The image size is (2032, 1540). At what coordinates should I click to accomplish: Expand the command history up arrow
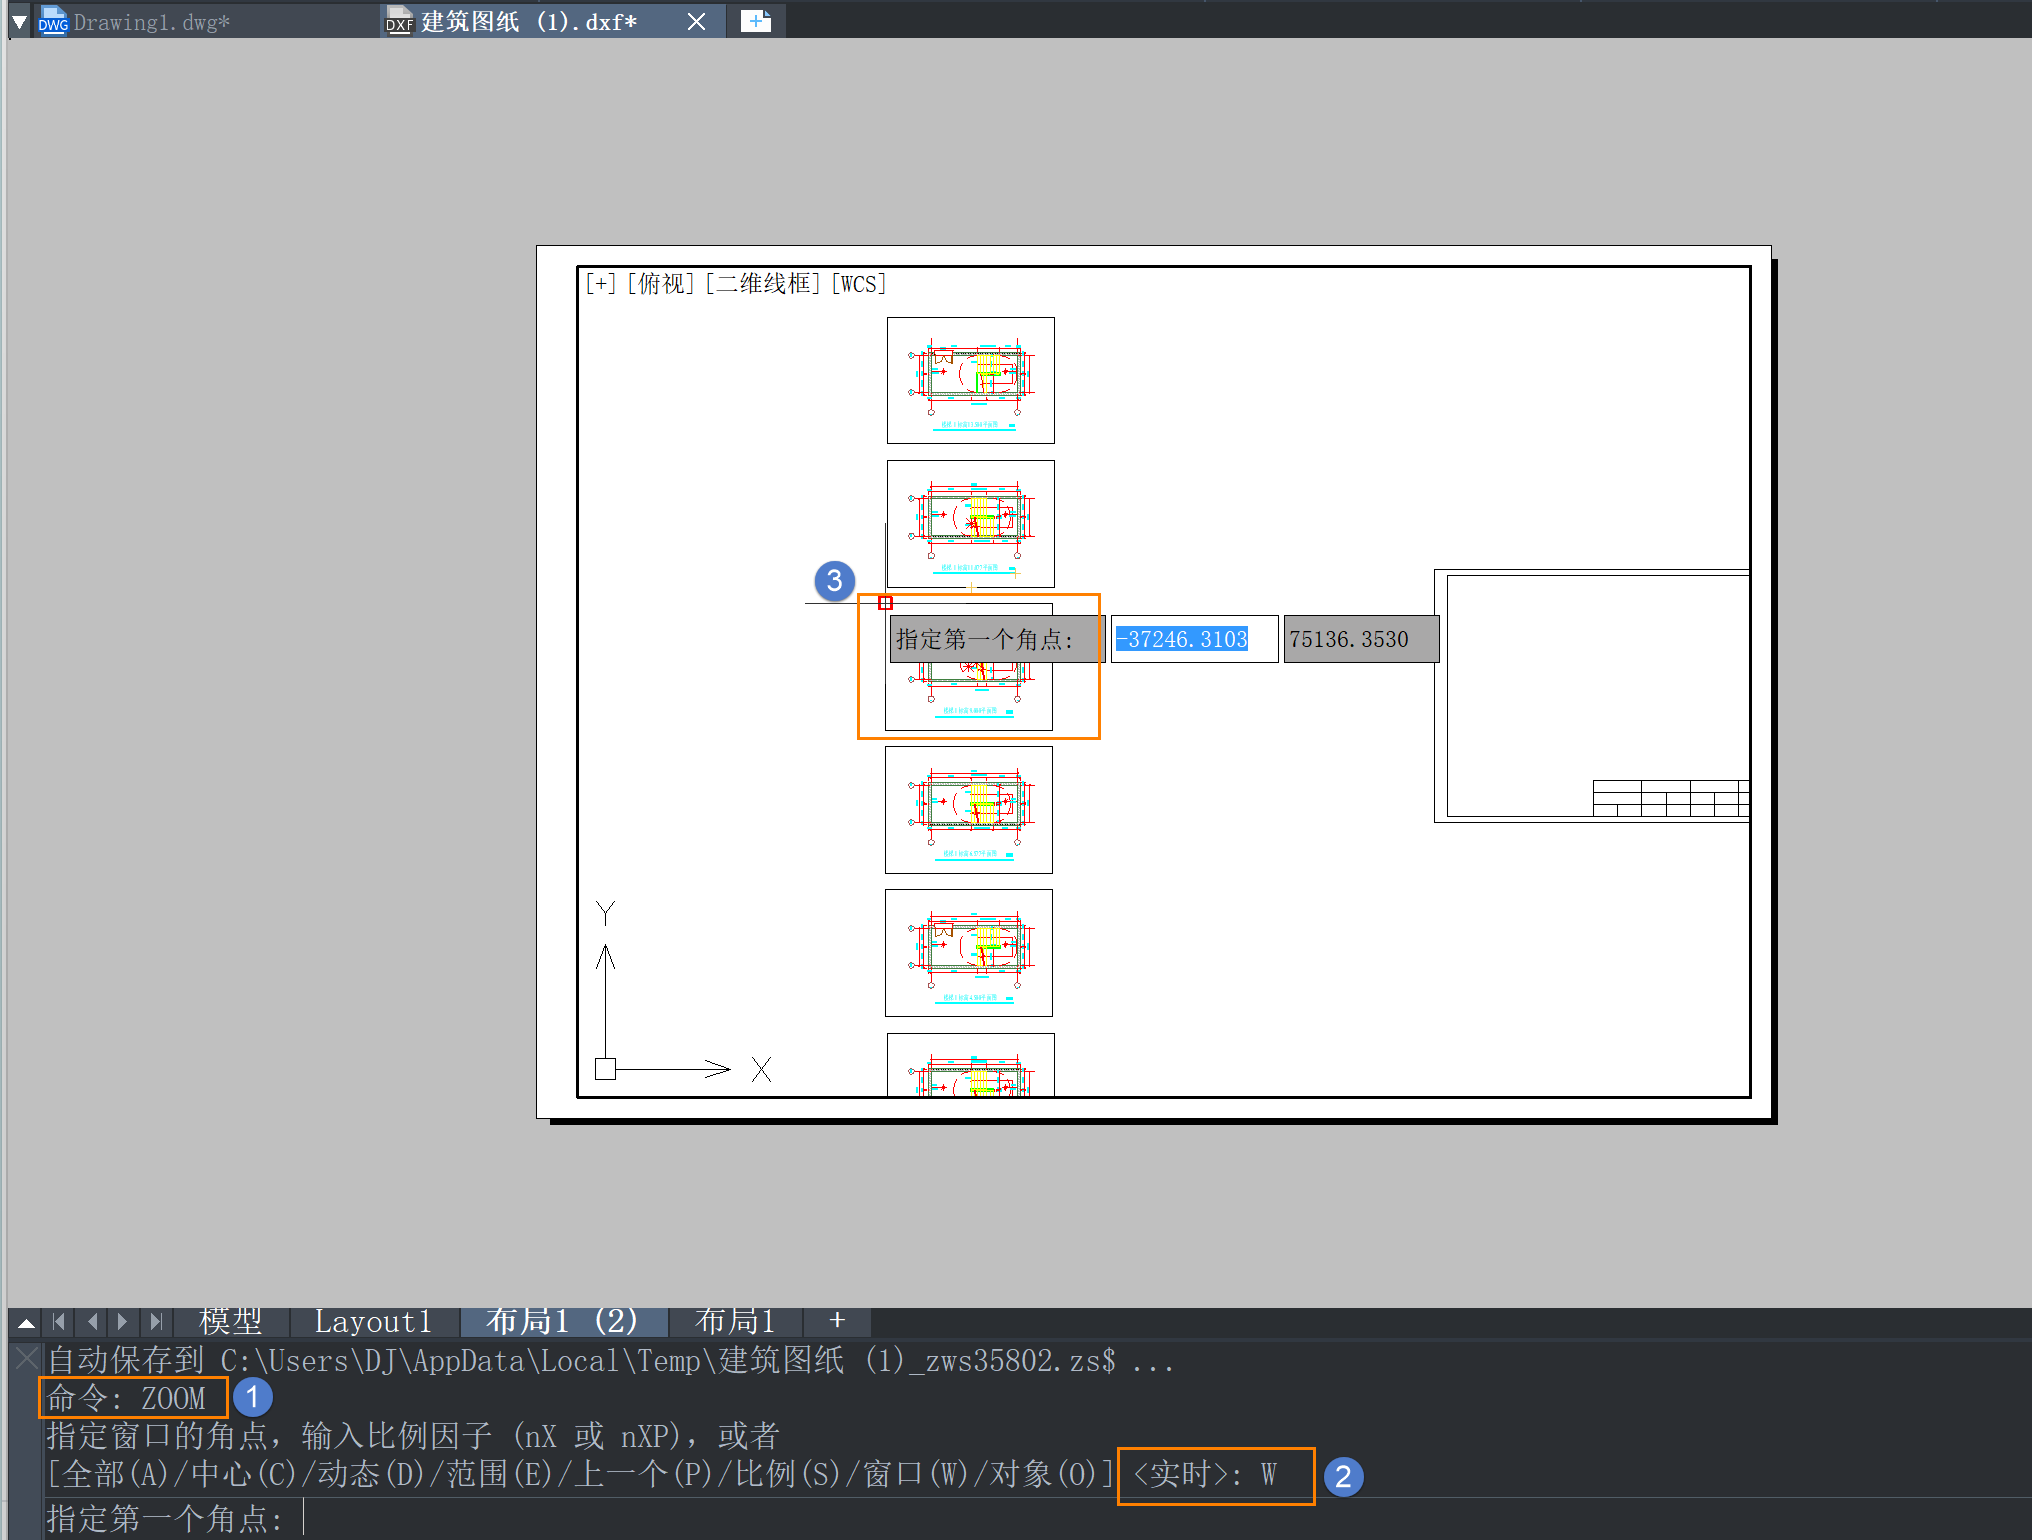pos(27,1322)
